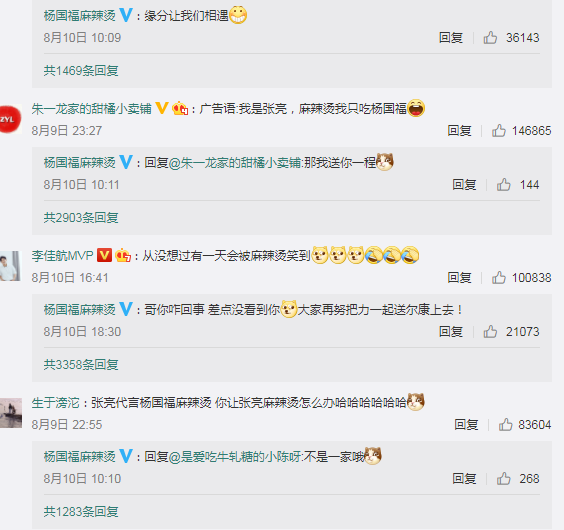Open 李佳航MVP's avatar photo
Image resolution: width=564 pixels, height=530 pixels.
(x=10, y=266)
